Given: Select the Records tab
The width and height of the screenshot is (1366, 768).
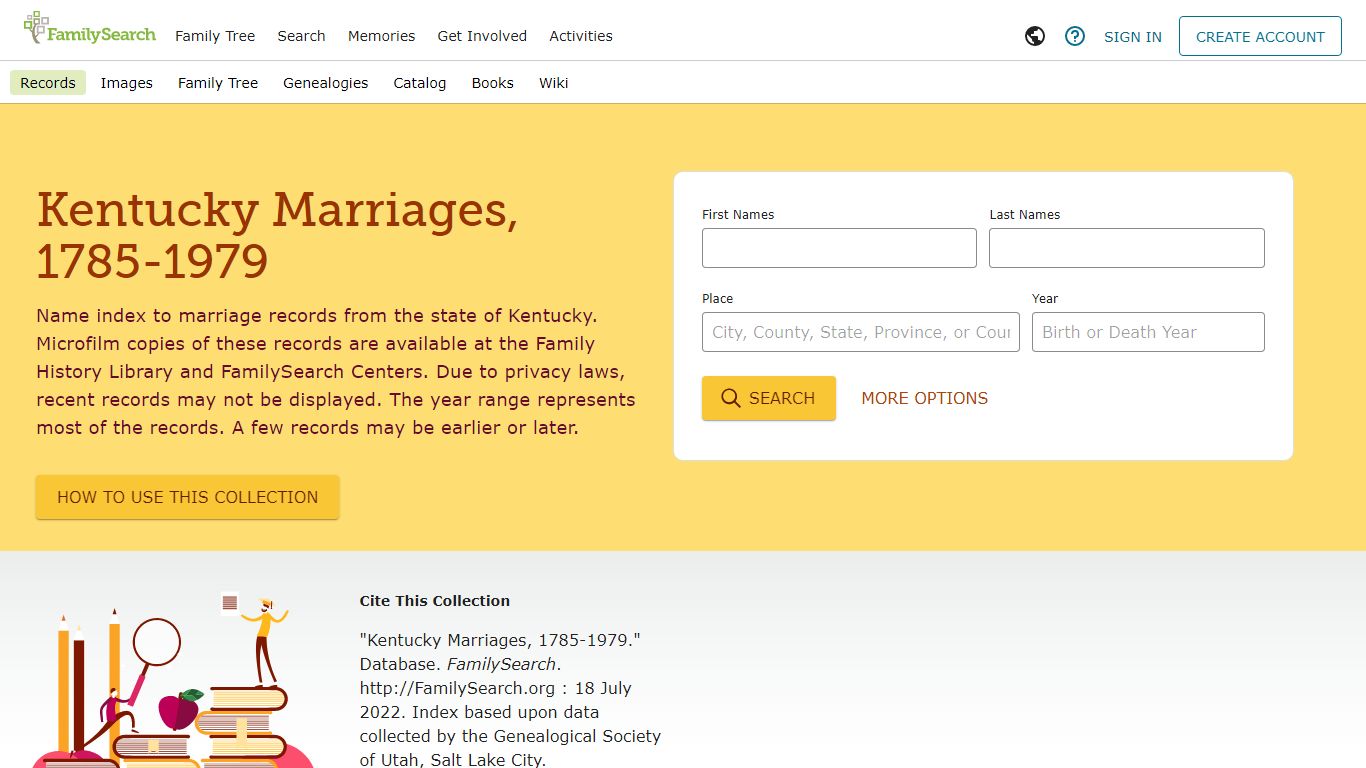Looking at the screenshot, I should [48, 83].
